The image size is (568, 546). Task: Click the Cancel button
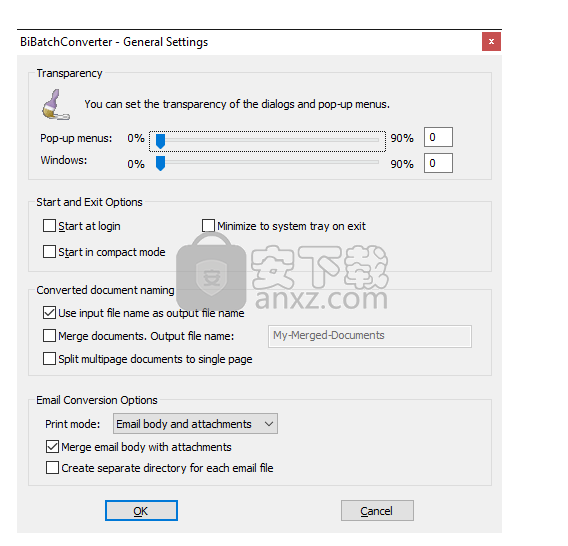point(377,510)
